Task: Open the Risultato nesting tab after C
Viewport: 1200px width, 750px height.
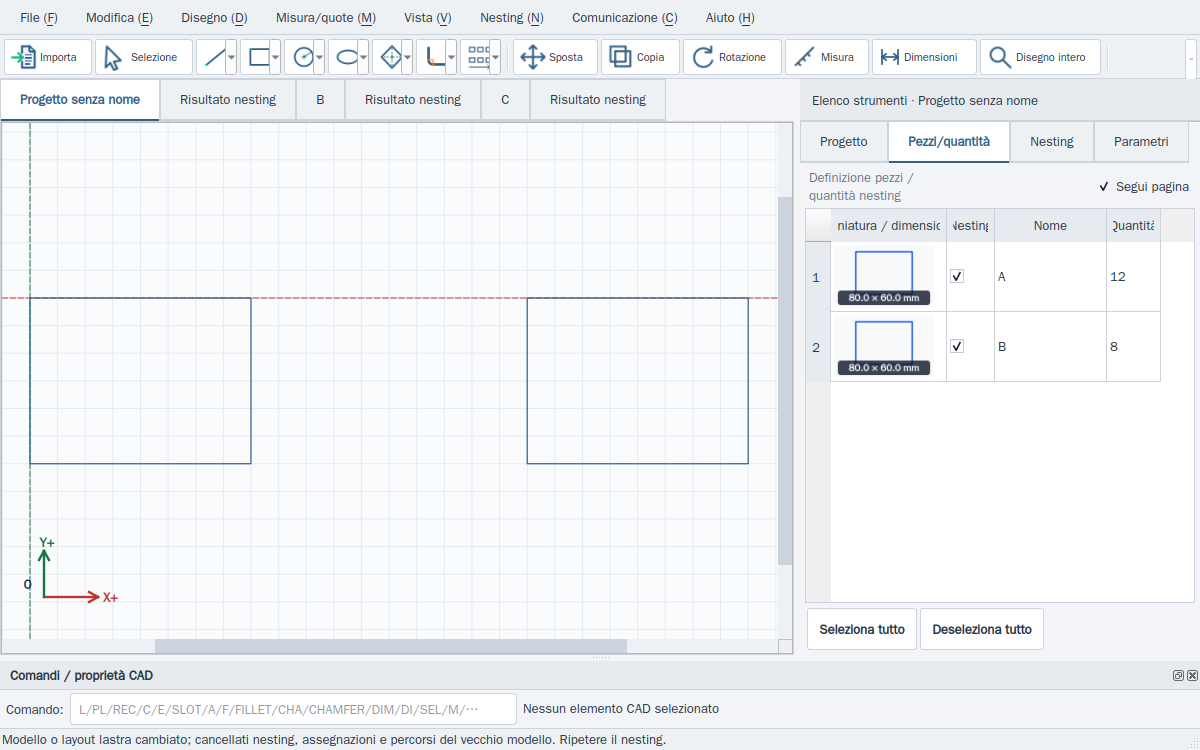Action: coord(598,100)
